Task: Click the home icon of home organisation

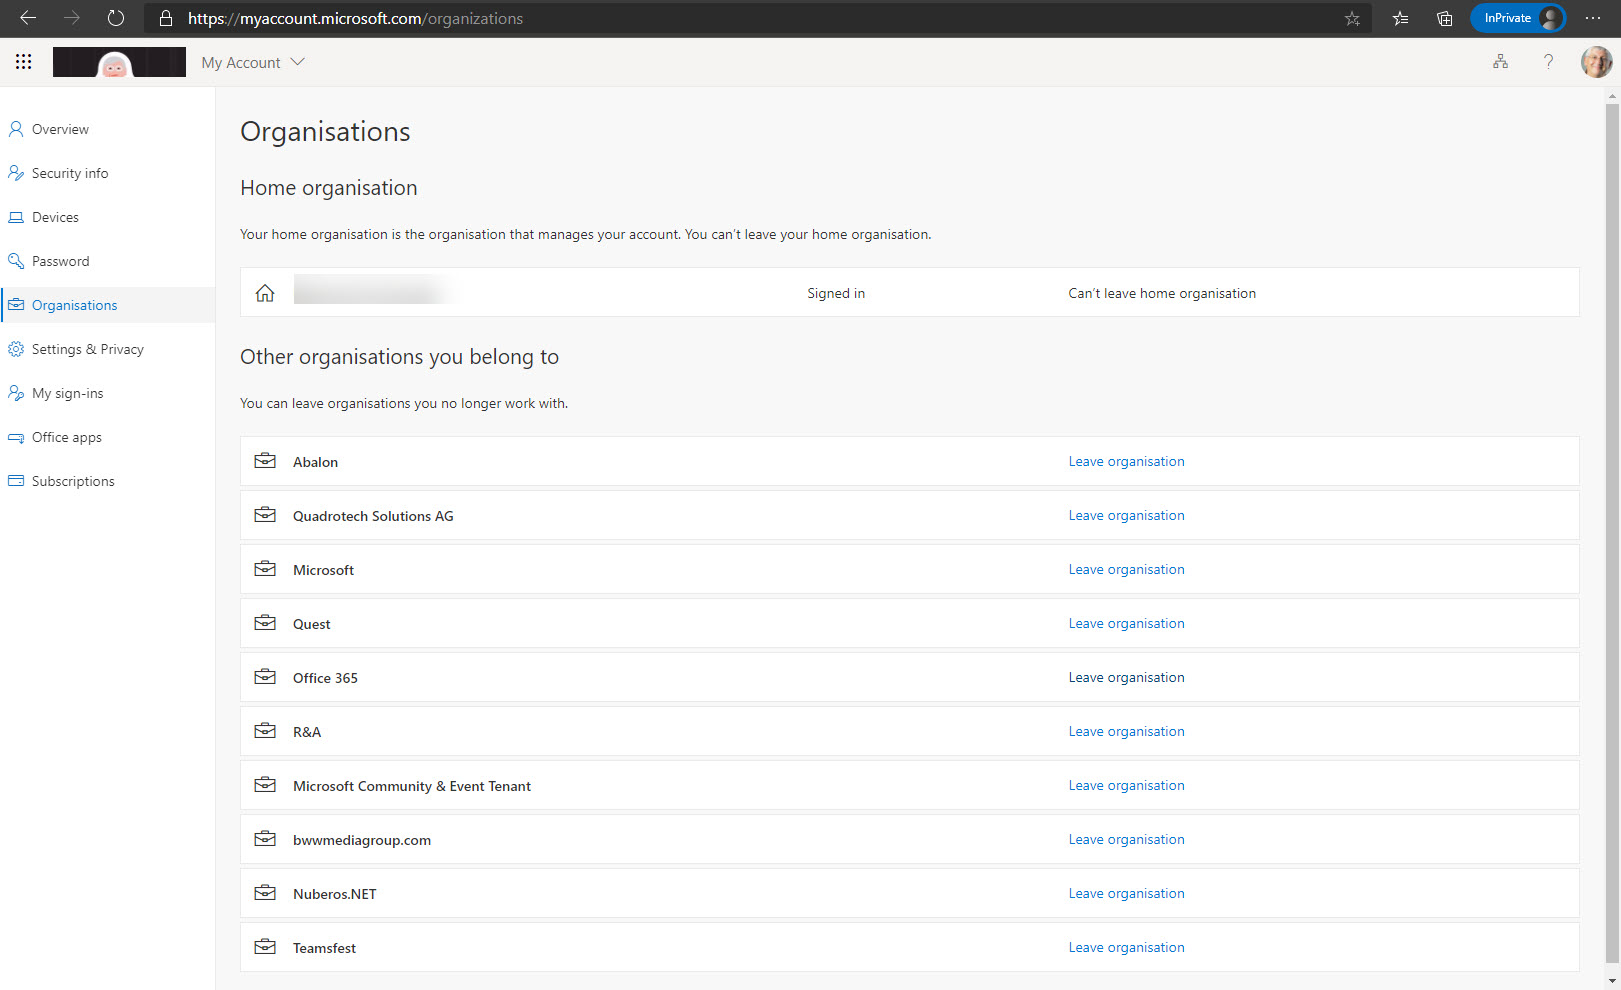Action: (x=265, y=293)
